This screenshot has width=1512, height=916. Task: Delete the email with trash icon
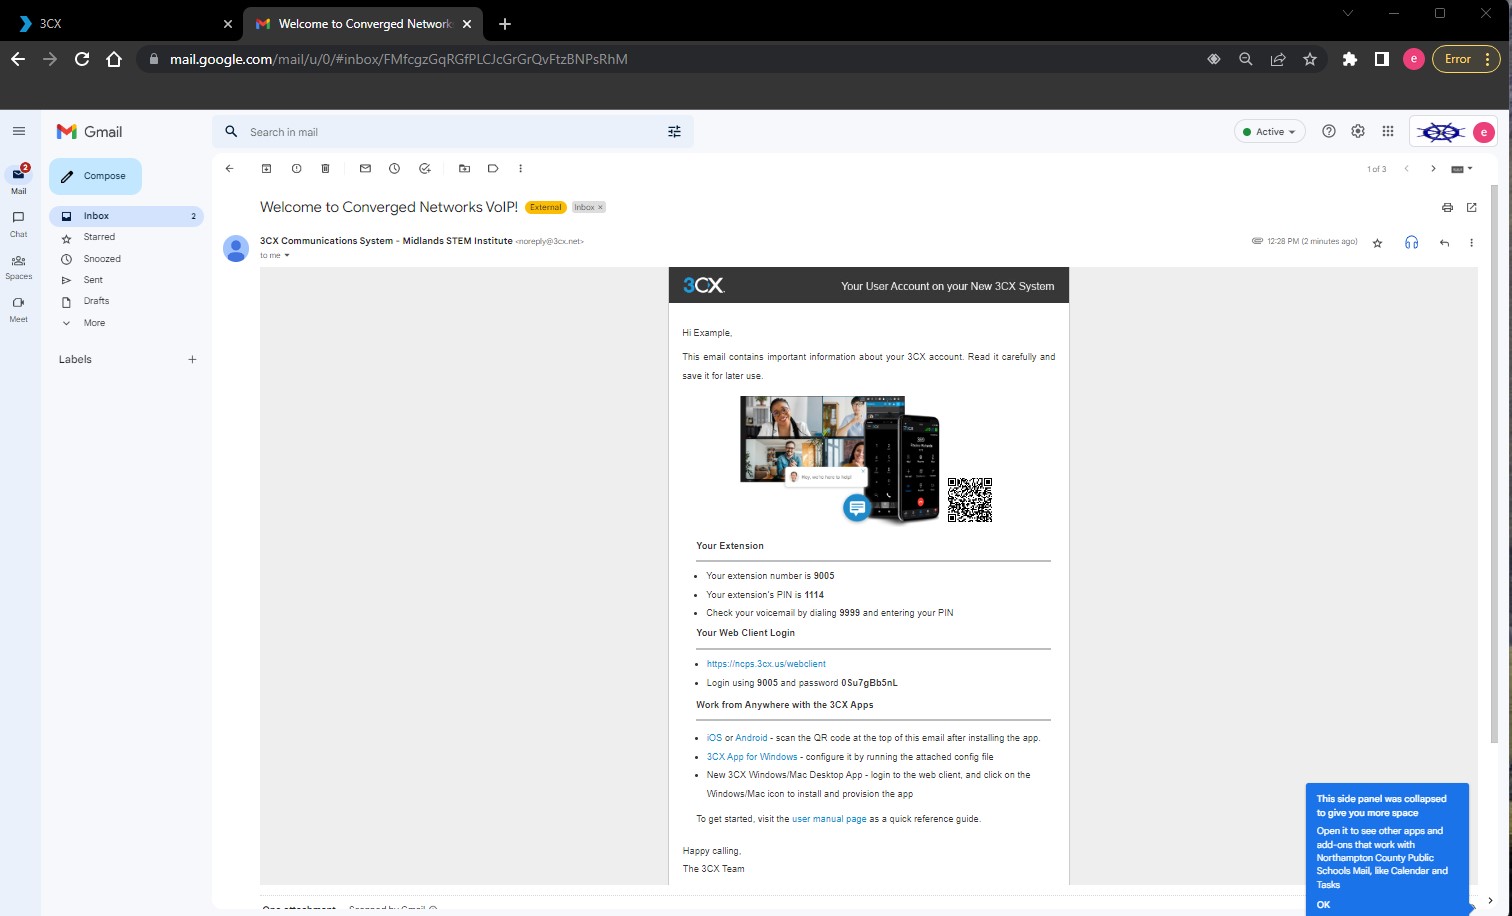pyautogui.click(x=325, y=169)
